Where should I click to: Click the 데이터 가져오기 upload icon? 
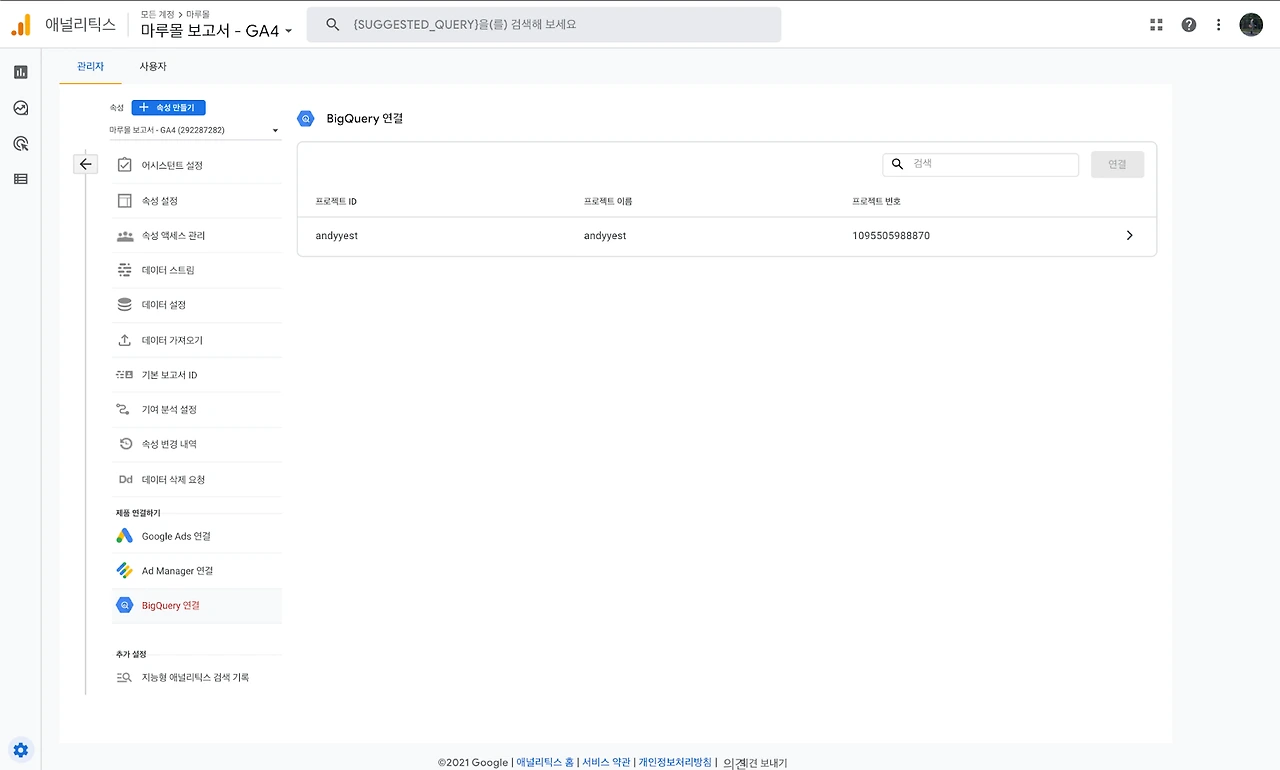pyautogui.click(x=125, y=340)
